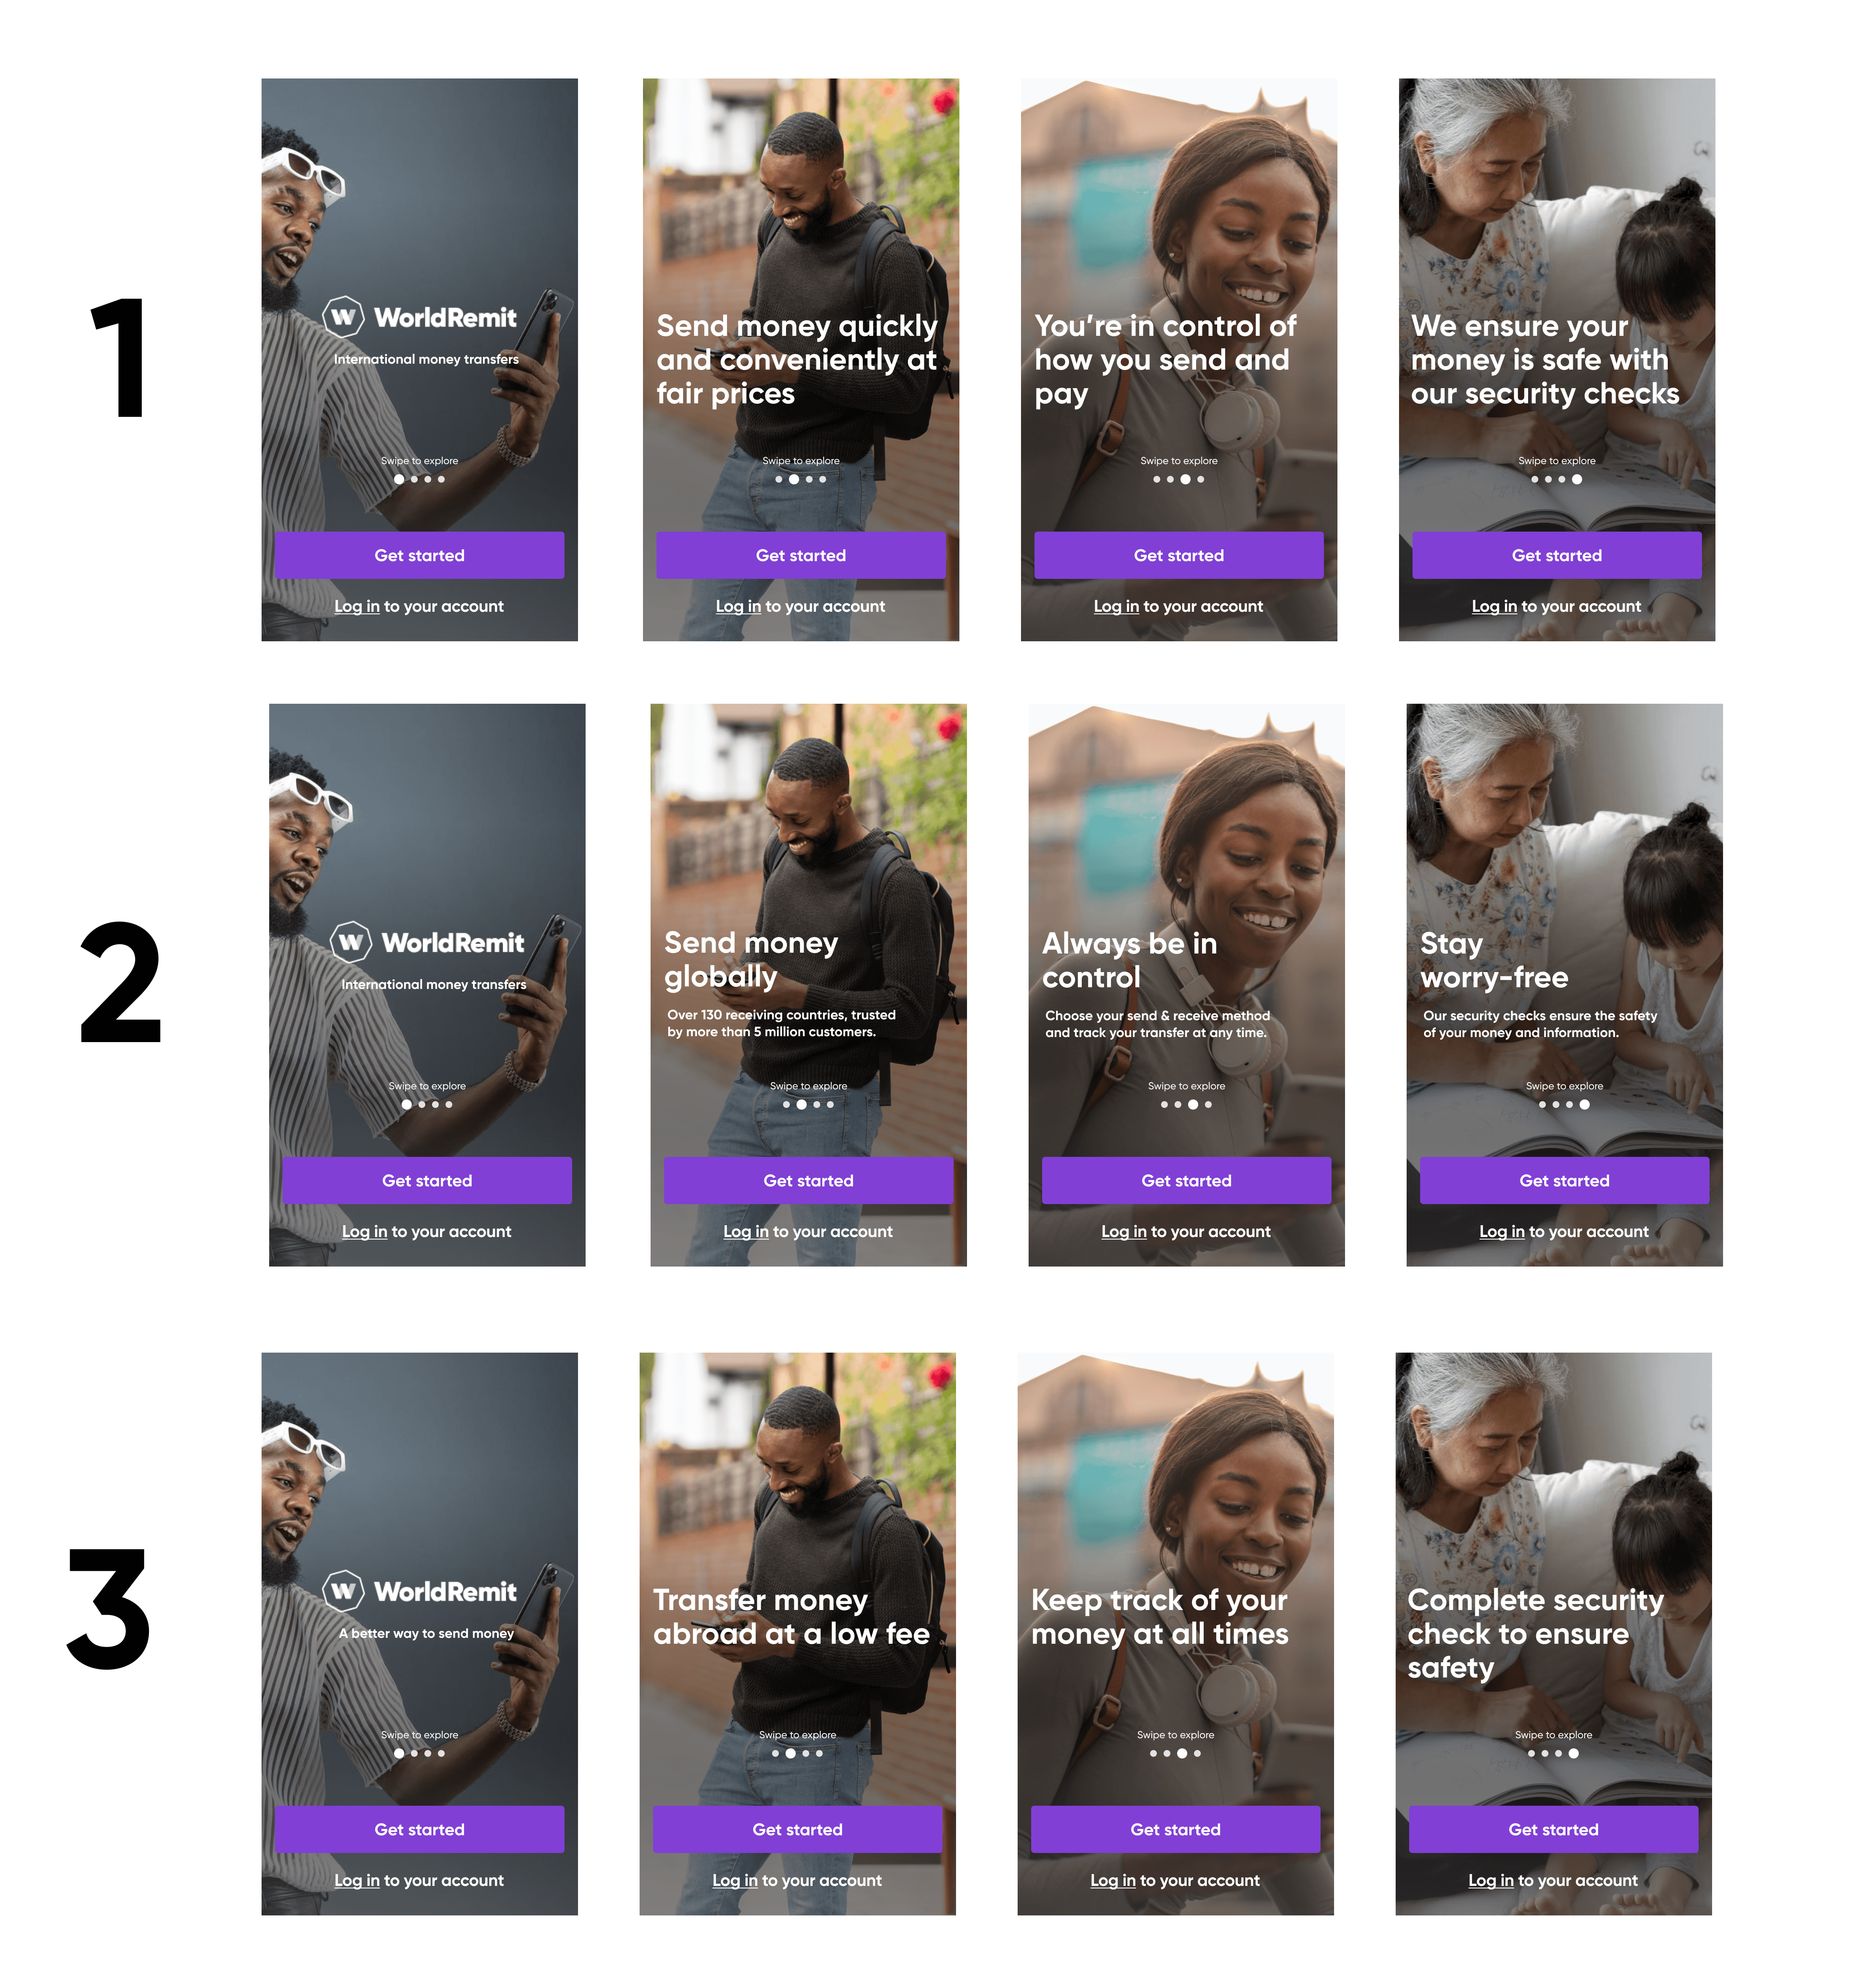Click Get started on row 3 WorldRemit splash screen
Viewport: 1853px width, 1988px height.
[x=419, y=1829]
